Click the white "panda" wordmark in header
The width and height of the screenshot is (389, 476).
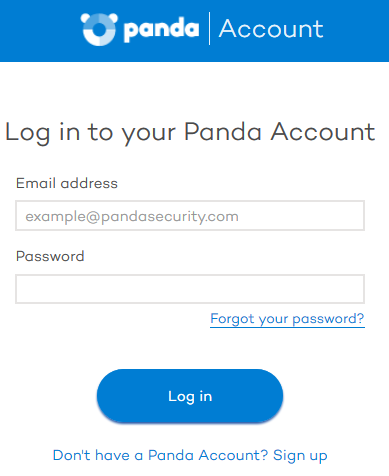pos(161,29)
